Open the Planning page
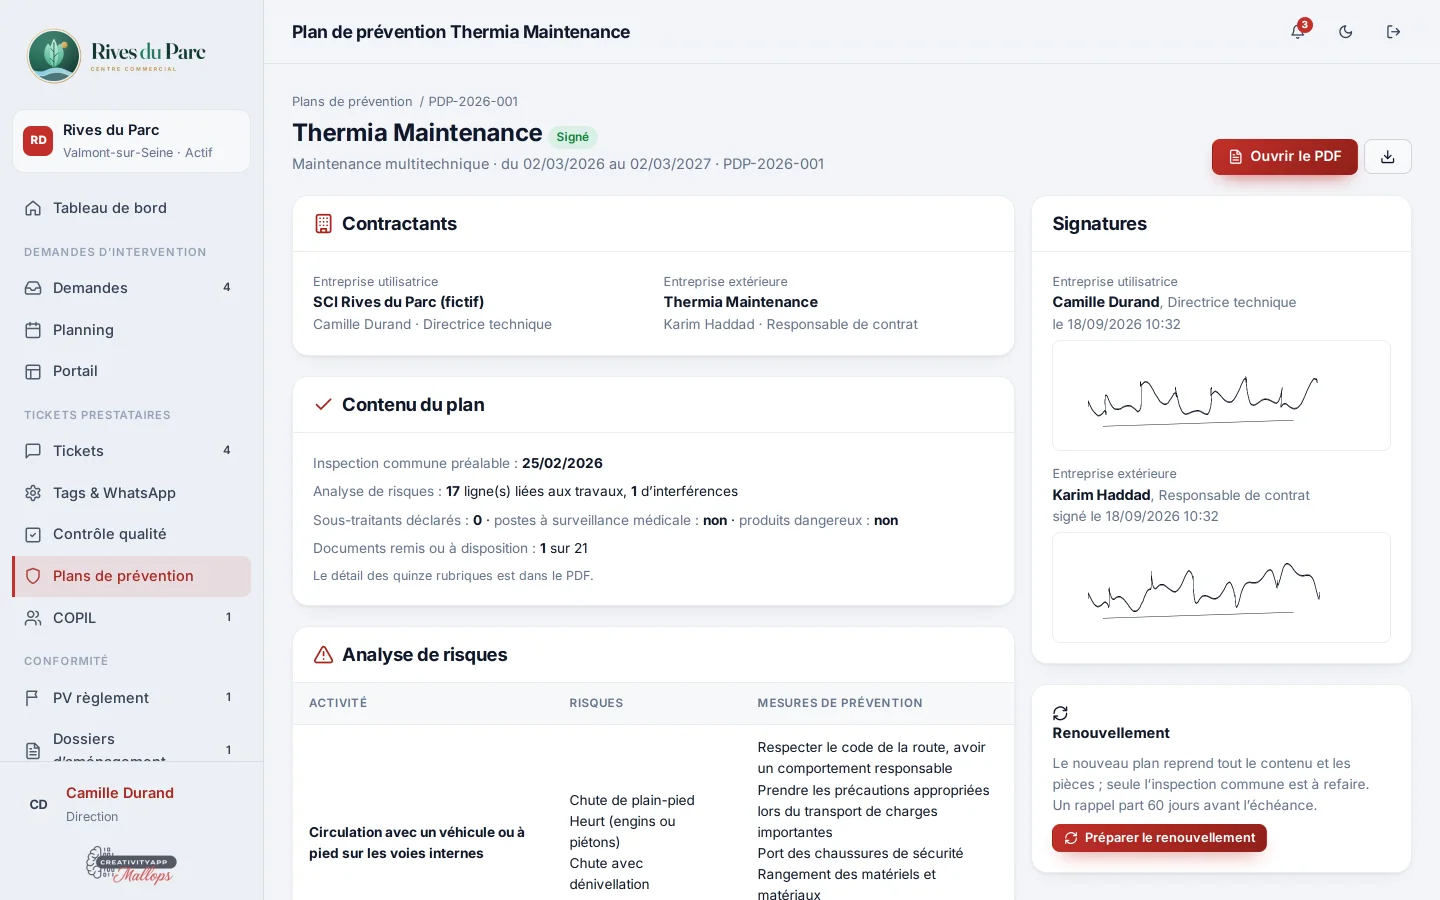1440x900 pixels. click(x=131, y=330)
